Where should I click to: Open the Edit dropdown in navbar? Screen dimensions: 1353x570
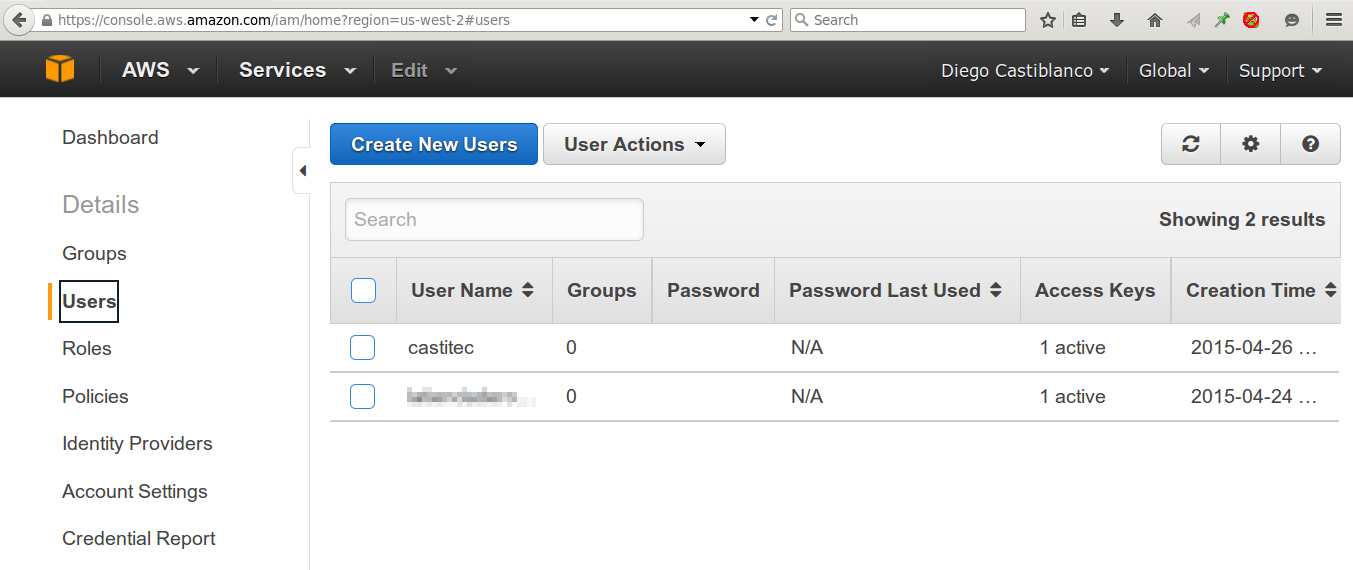424,70
